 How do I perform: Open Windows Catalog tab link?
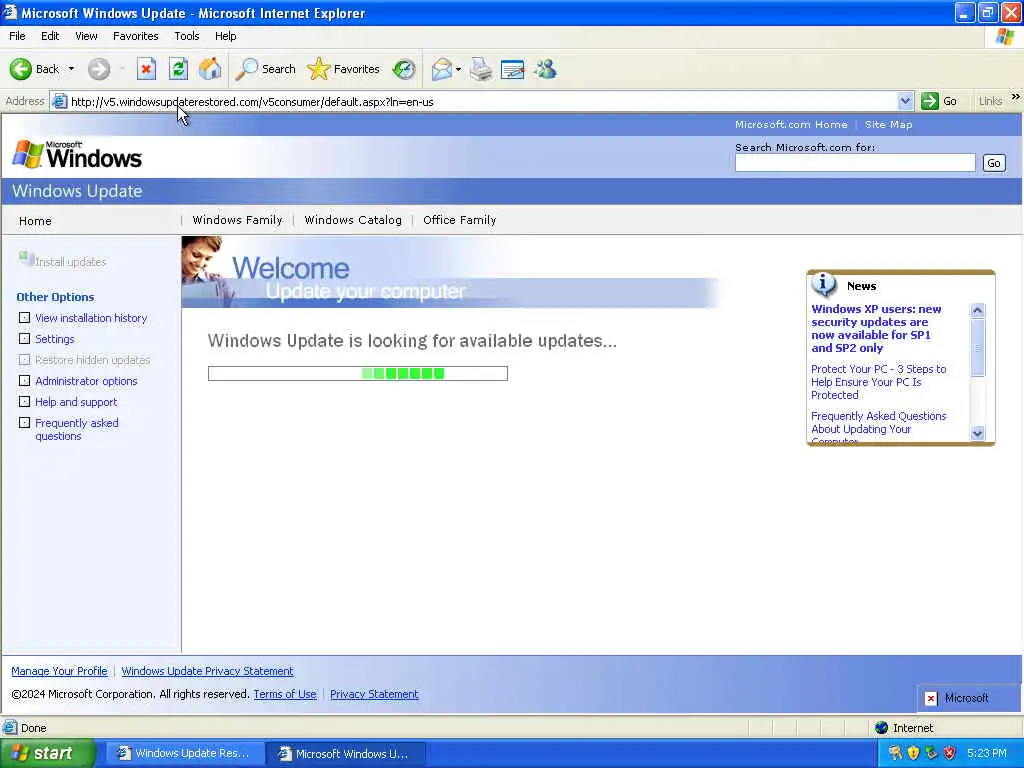(x=353, y=220)
